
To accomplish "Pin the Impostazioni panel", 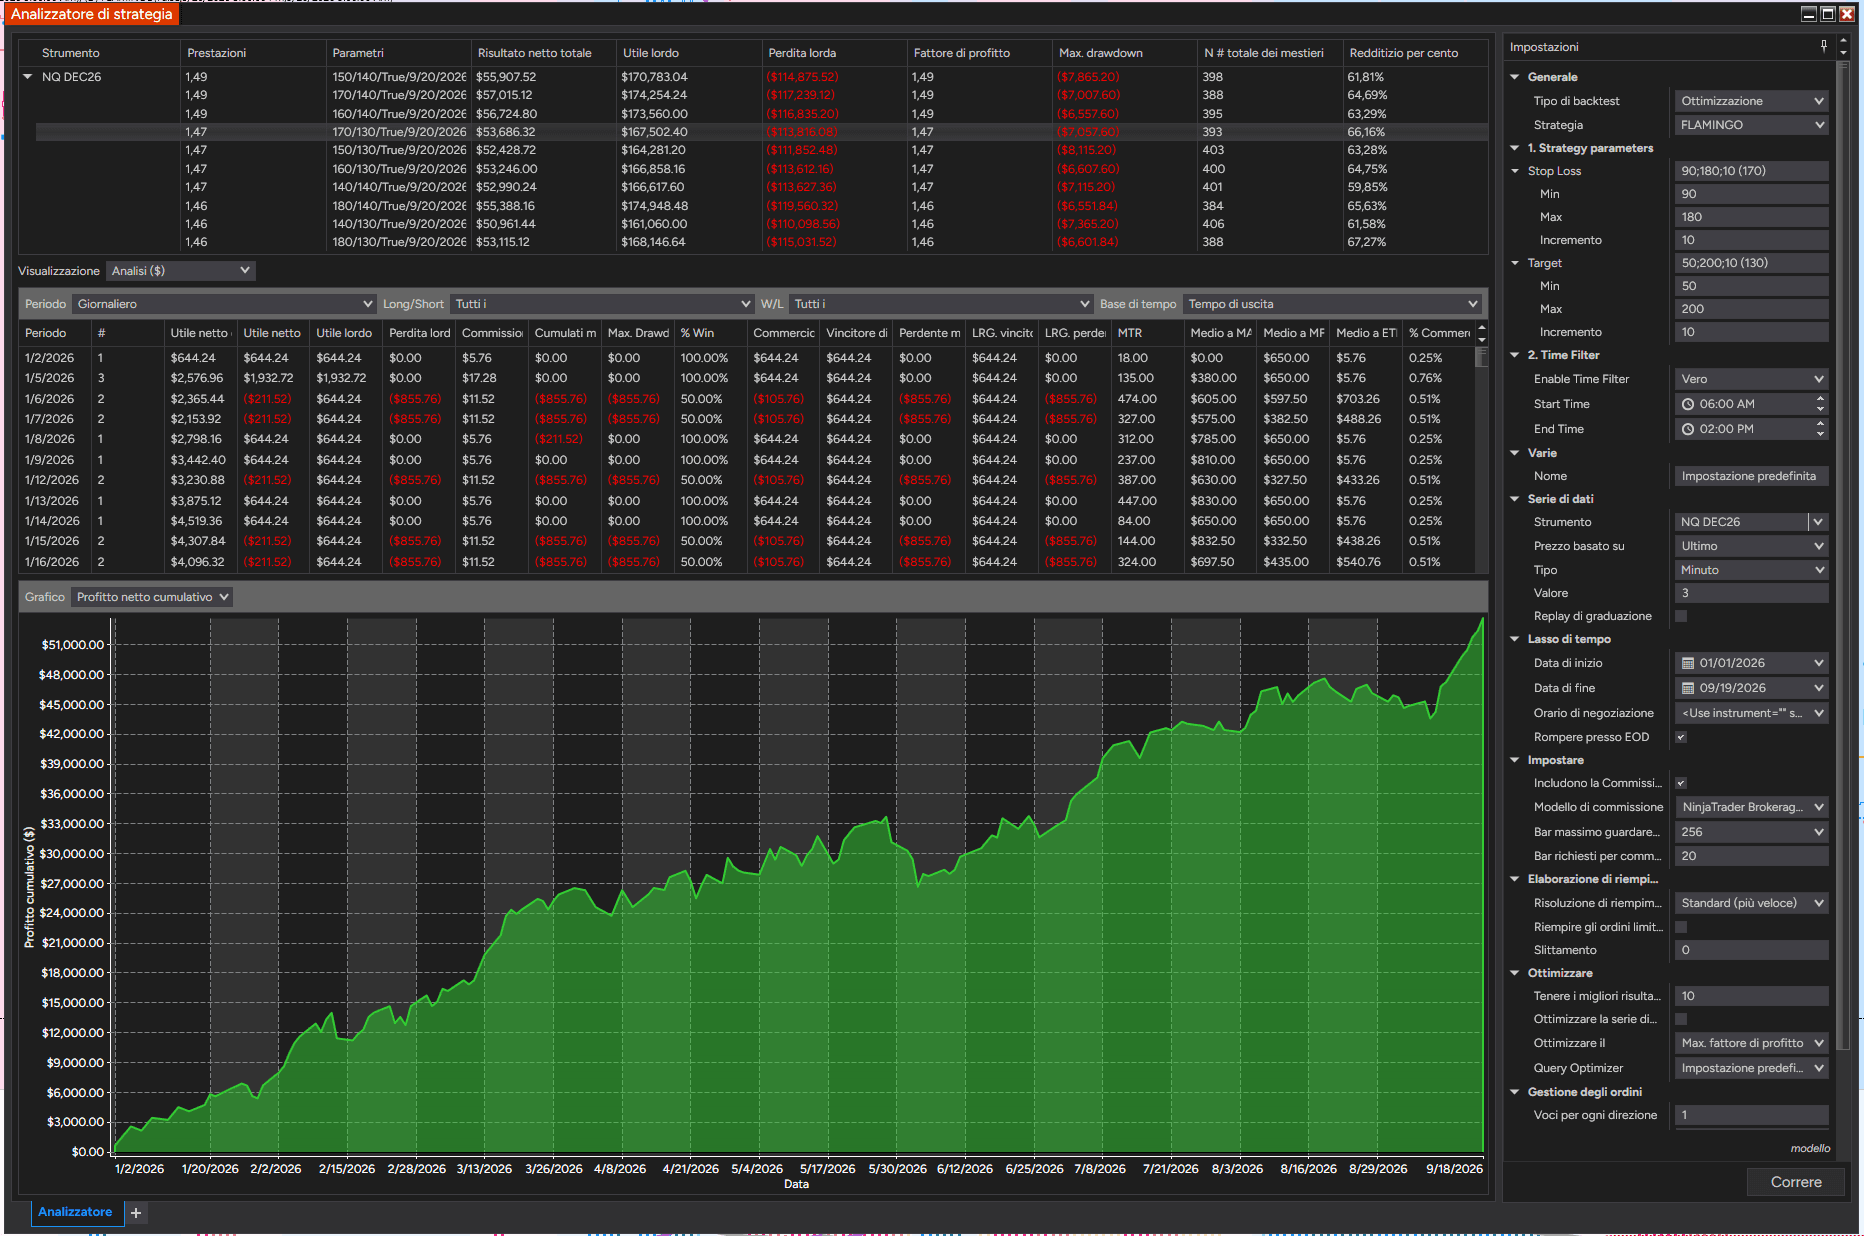I will pos(1824,47).
